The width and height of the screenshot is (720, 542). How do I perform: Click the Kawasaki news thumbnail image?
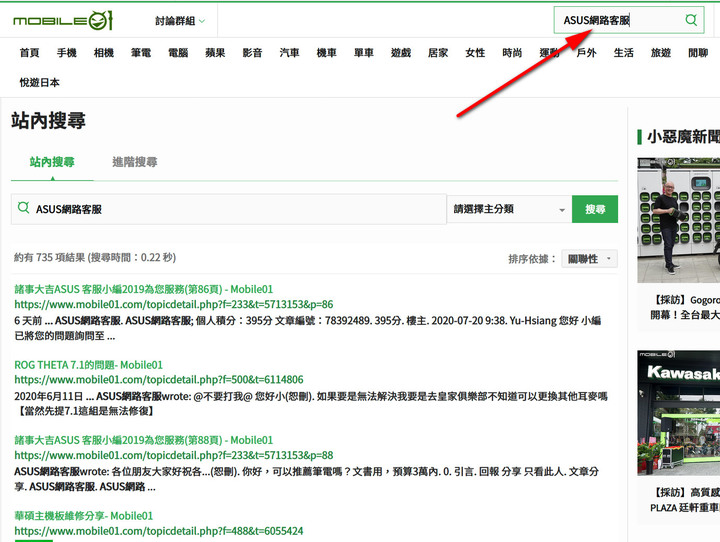679,413
